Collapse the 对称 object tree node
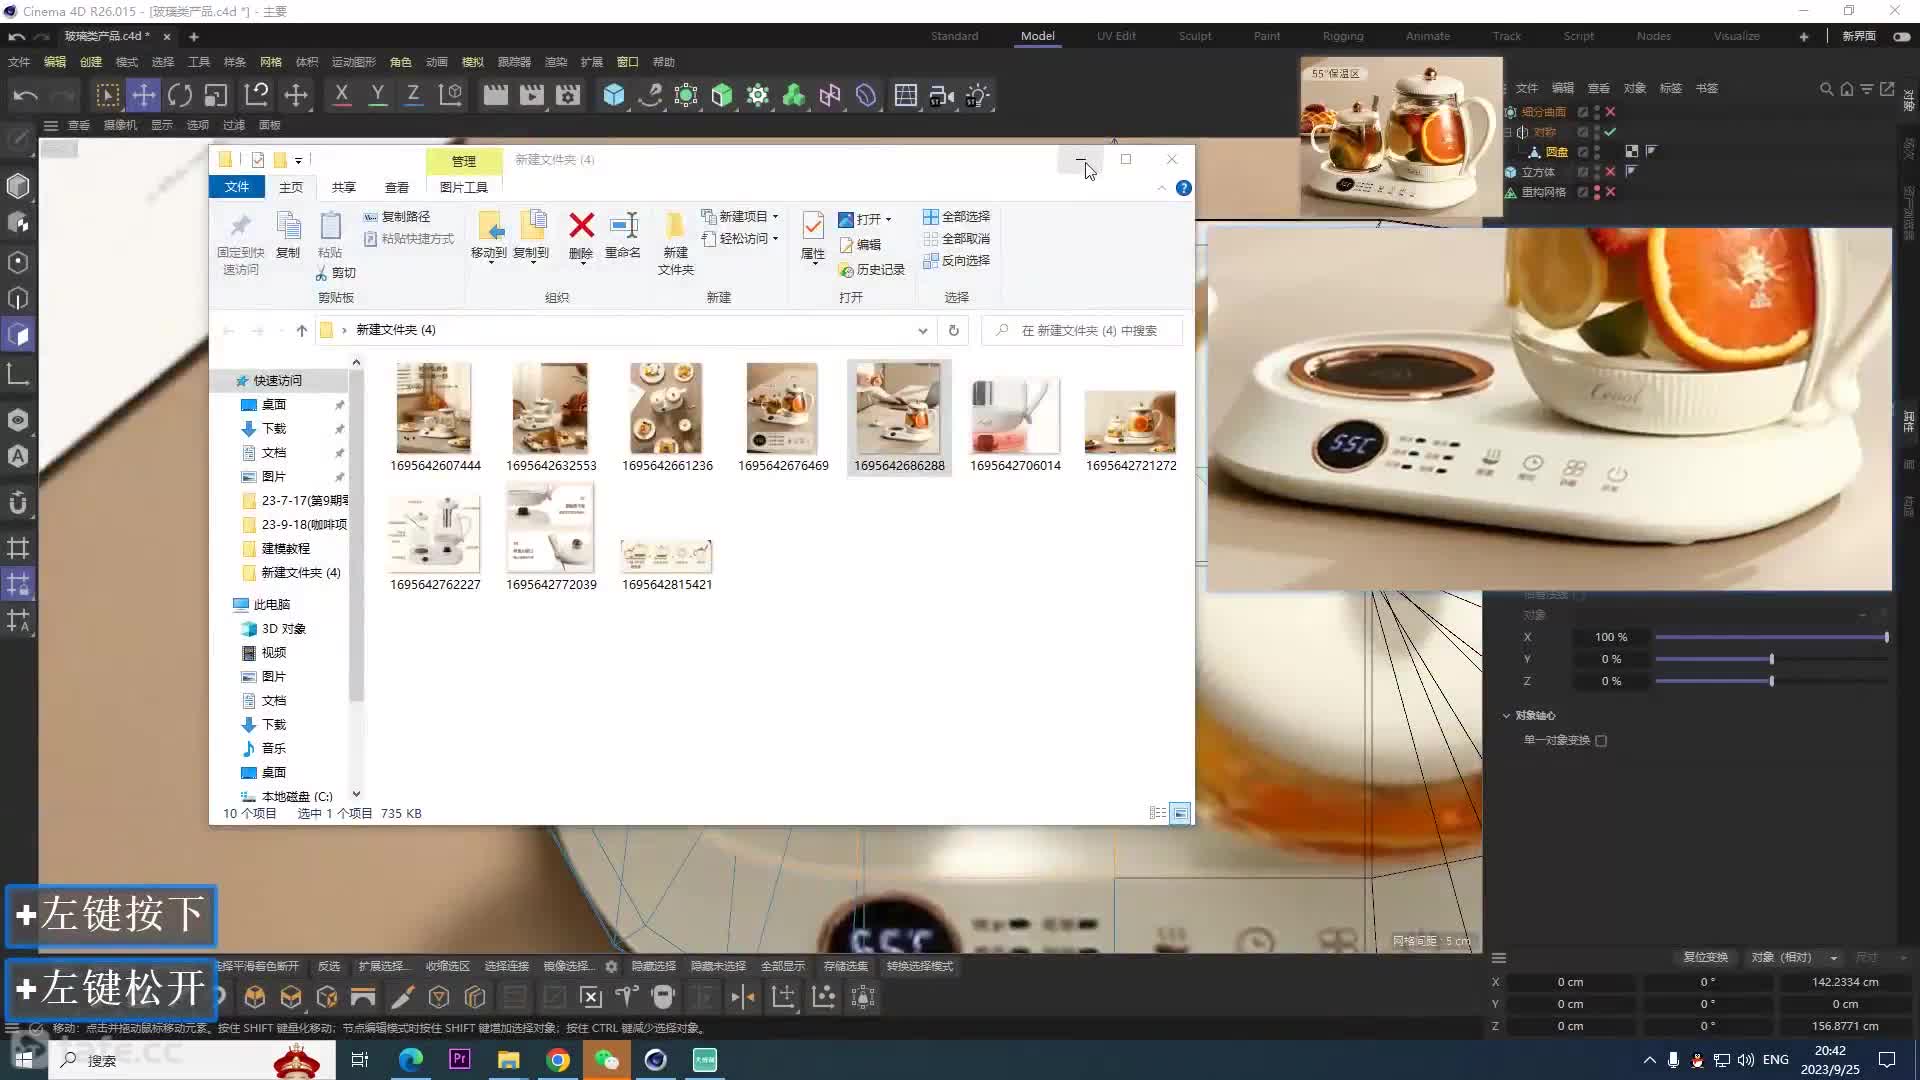 pos(1509,132)
